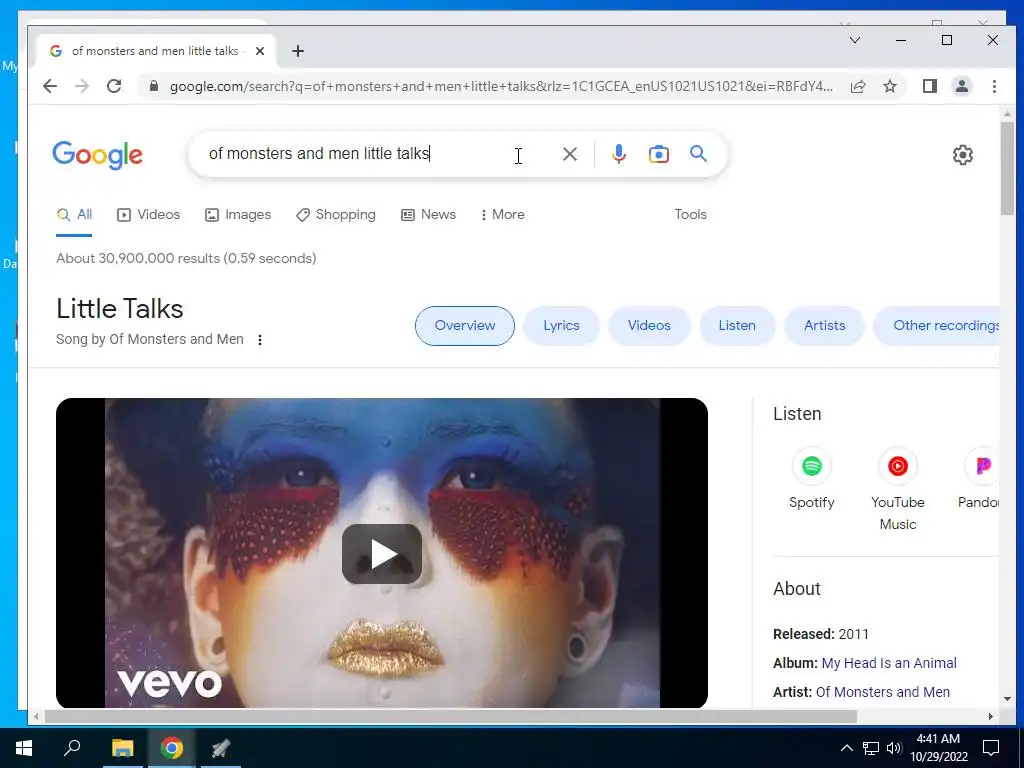Viewport: 1024px width, 768px height.
Task: Click the scroll down arrow
Action: coord(1006,699)
